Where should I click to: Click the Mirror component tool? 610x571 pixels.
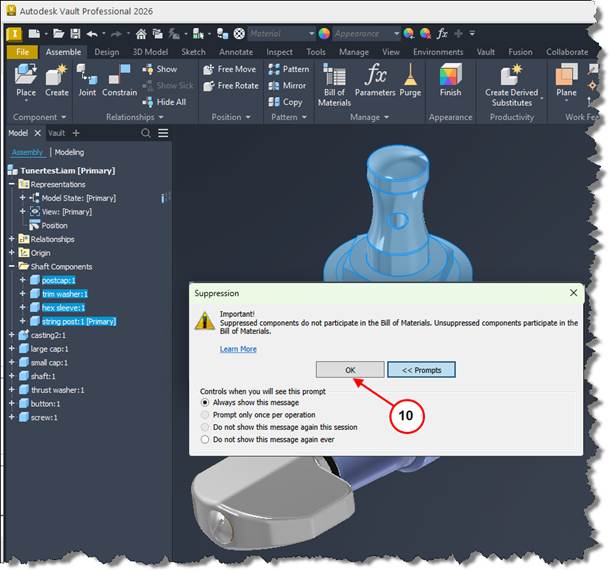(x=287, y=86)
